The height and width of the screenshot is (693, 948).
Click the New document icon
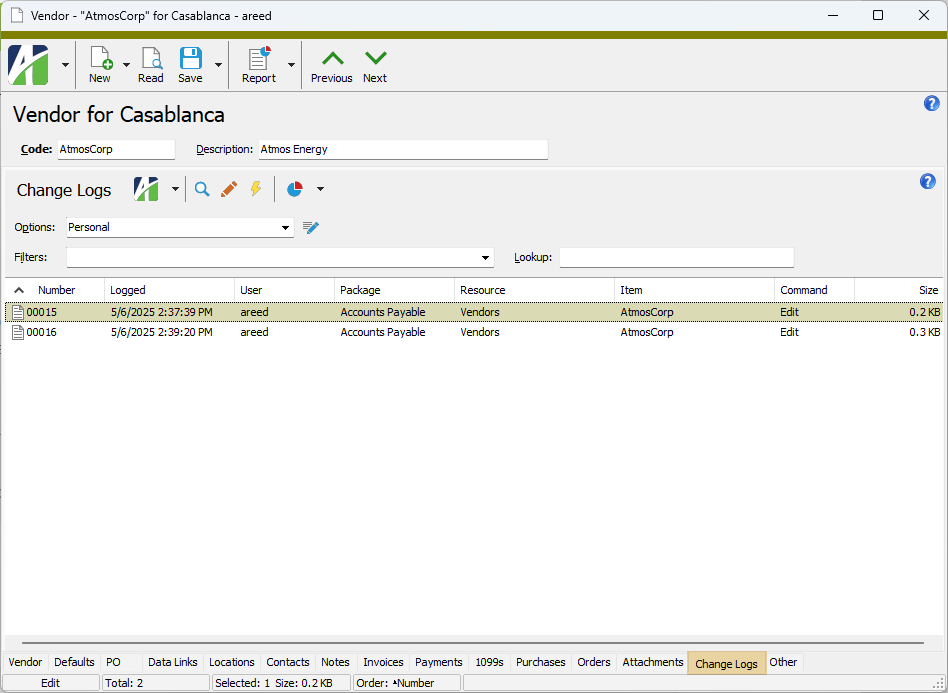100,58
